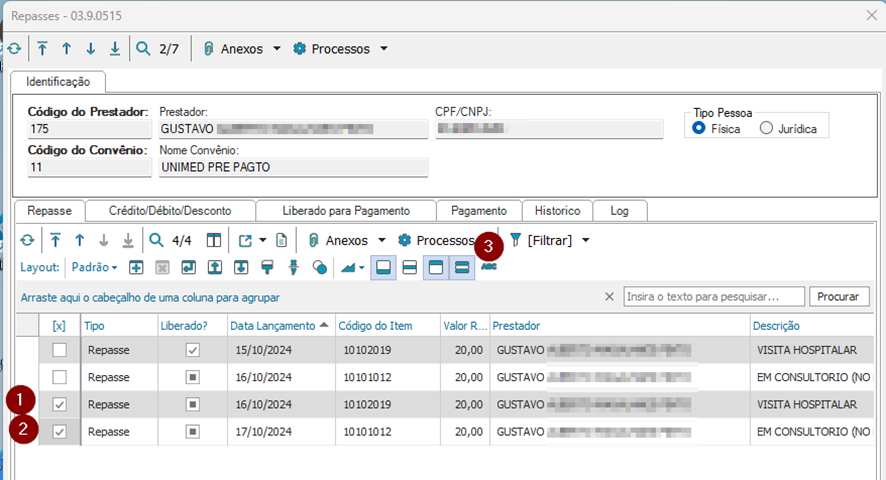Image resolution: width=886 pixels, height=480 pixels.
Task: Toggle the split rows view button
Action: pyautogui.click(x=410, y=267)
